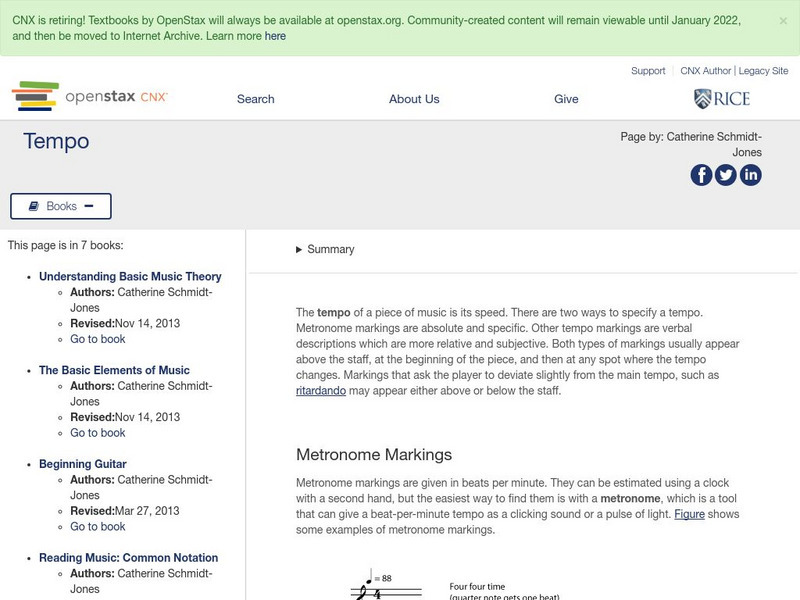Open the Beginning Guitar book title
800x600 pixels.
tap(83, 464)
